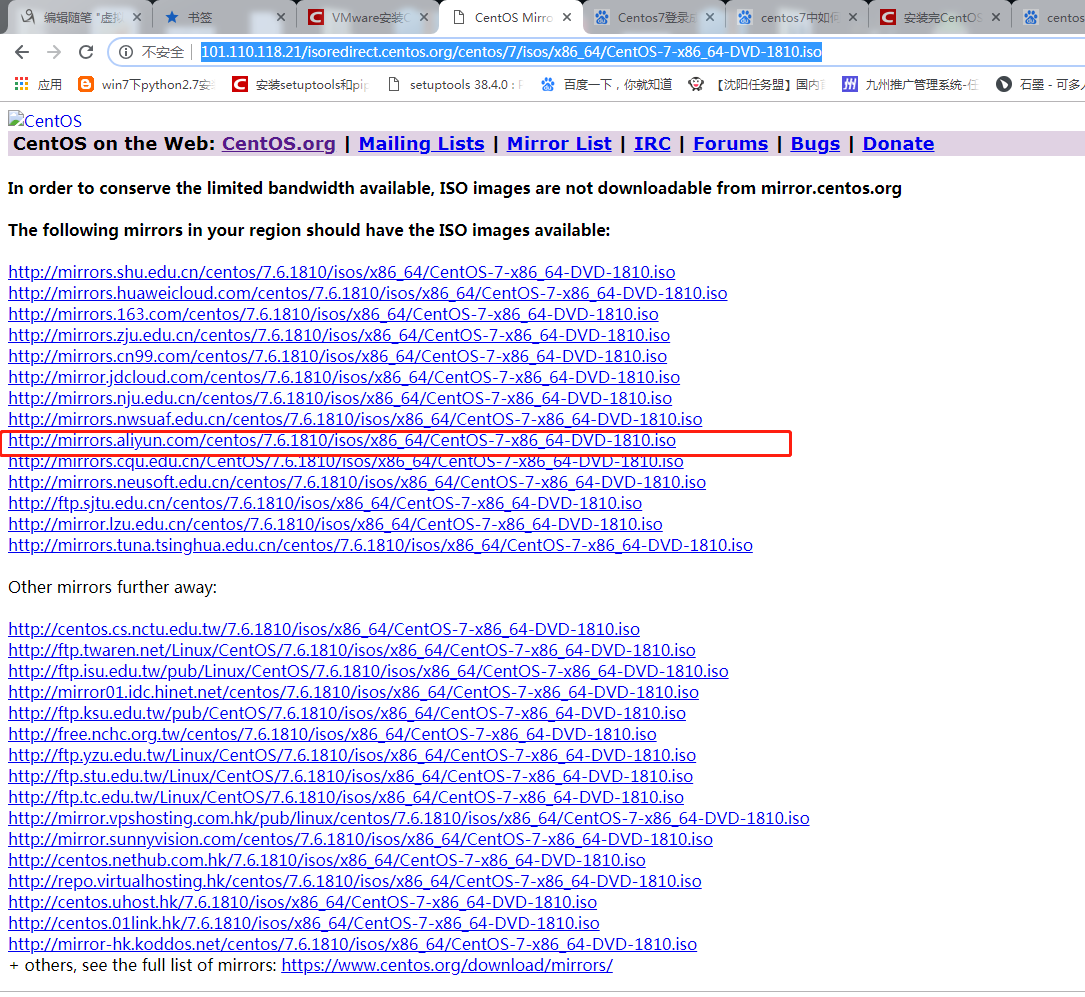This screenshot has width=1085, height=997.
Task: Open the Bugs link
Action: point(815,143)
